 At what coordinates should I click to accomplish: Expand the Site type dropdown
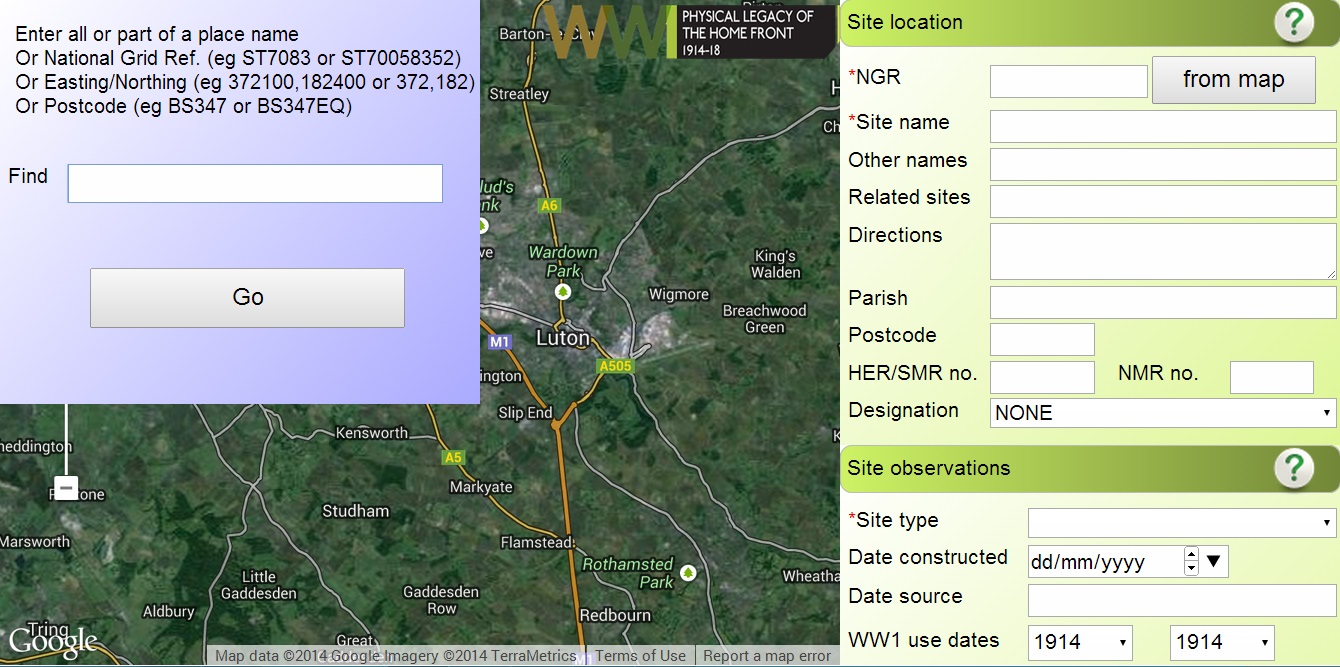1182,522
